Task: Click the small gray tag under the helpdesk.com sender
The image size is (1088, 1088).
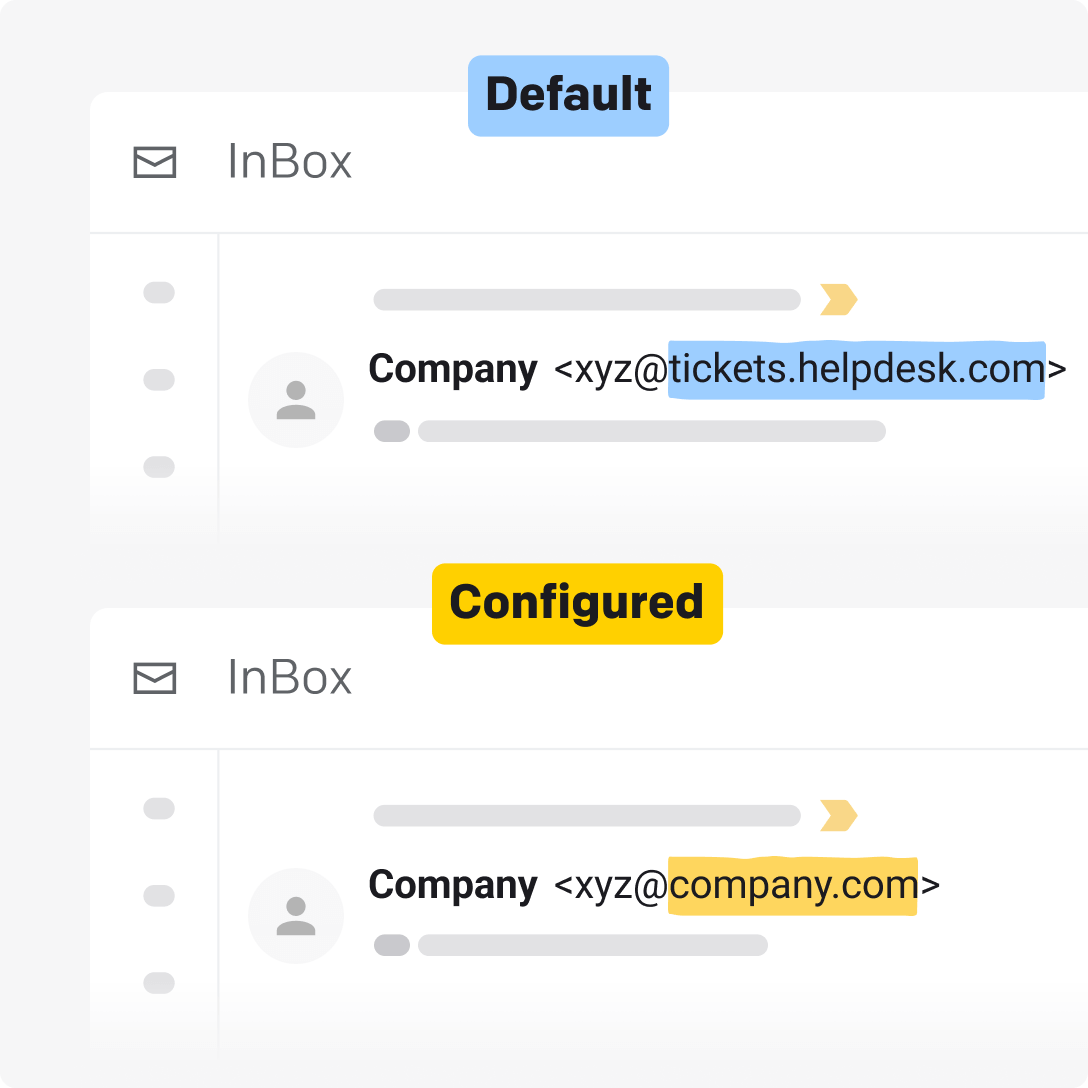Action: pyautogui.click(x=392, y=431)
